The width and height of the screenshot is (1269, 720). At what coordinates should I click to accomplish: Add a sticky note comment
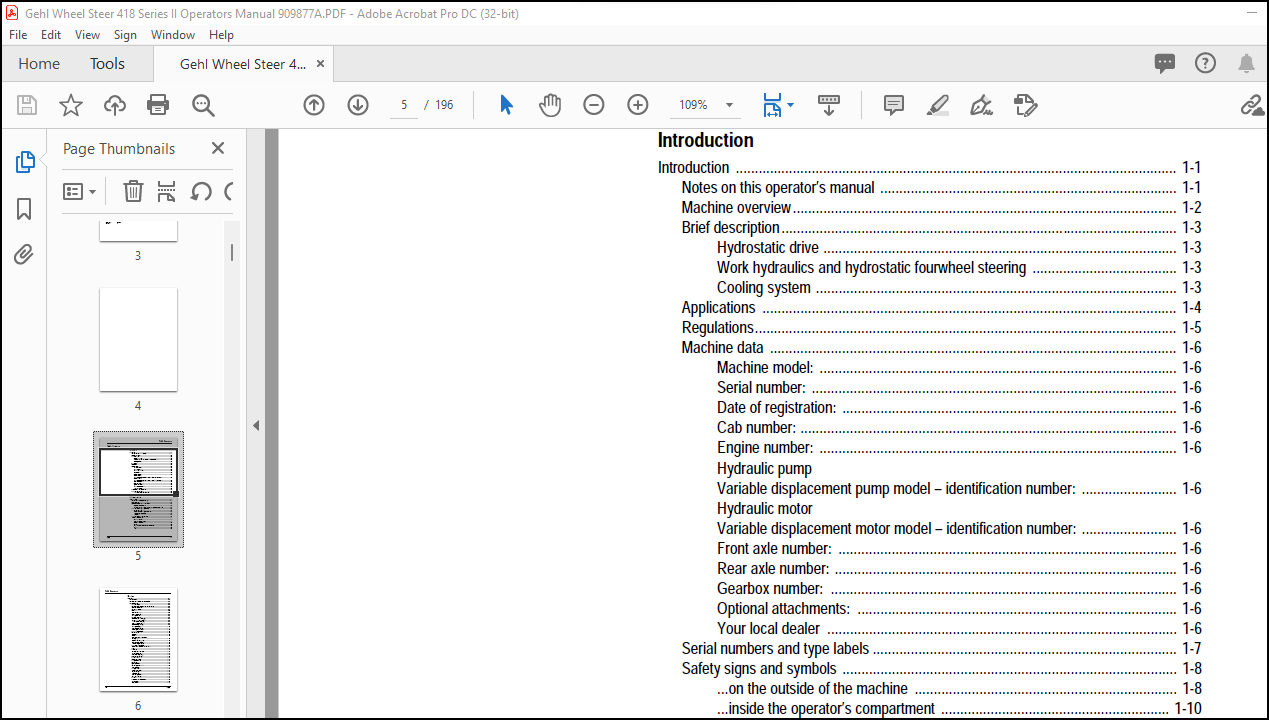coord(894,105)
